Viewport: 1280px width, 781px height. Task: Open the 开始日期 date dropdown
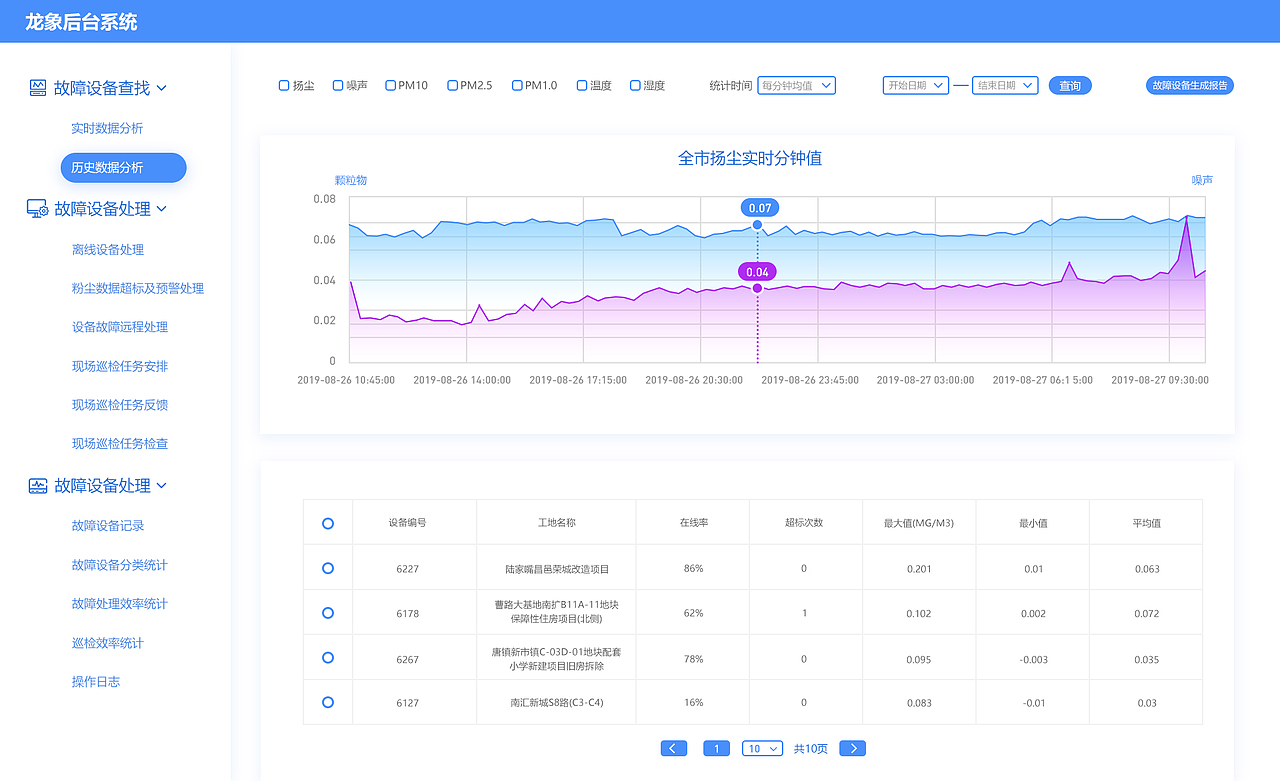click(x=915, y=86)
